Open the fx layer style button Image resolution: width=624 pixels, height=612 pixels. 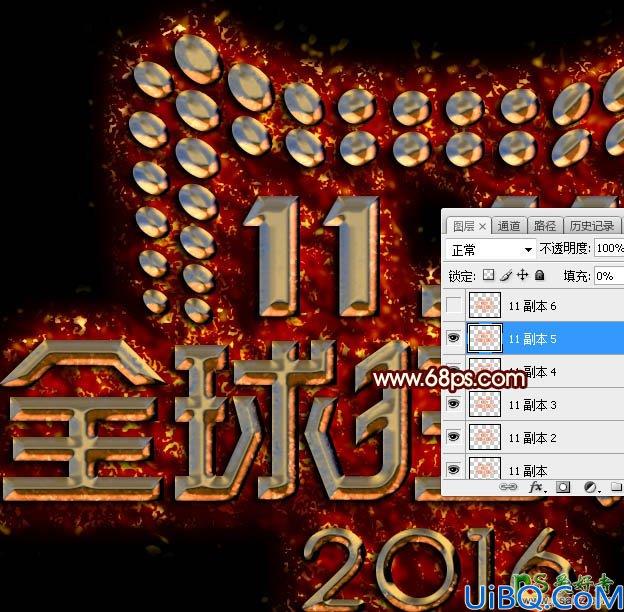click(x=537, y=487)
